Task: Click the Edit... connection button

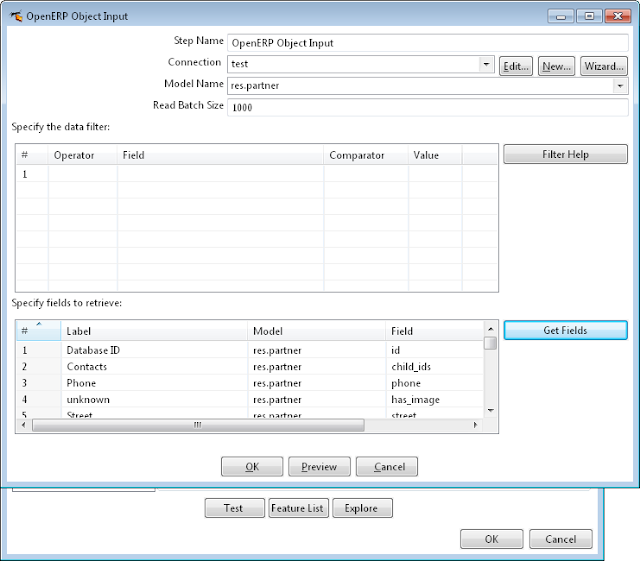Action: [516, 66]
